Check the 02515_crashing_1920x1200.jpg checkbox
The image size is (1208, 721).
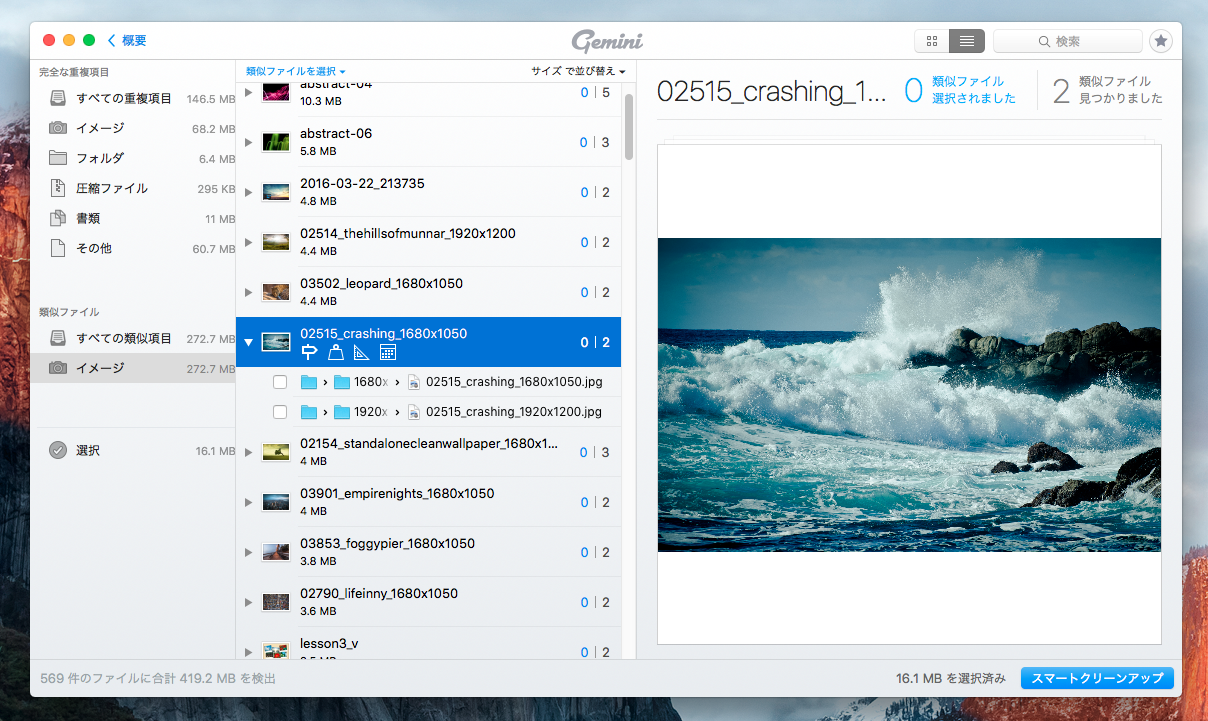point(280,412)
